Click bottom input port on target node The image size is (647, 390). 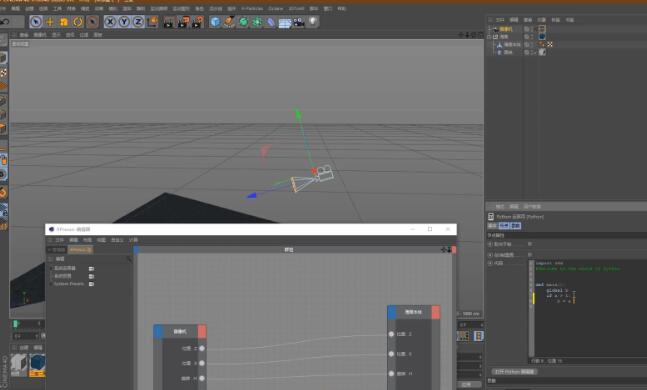tap(391, 373)
